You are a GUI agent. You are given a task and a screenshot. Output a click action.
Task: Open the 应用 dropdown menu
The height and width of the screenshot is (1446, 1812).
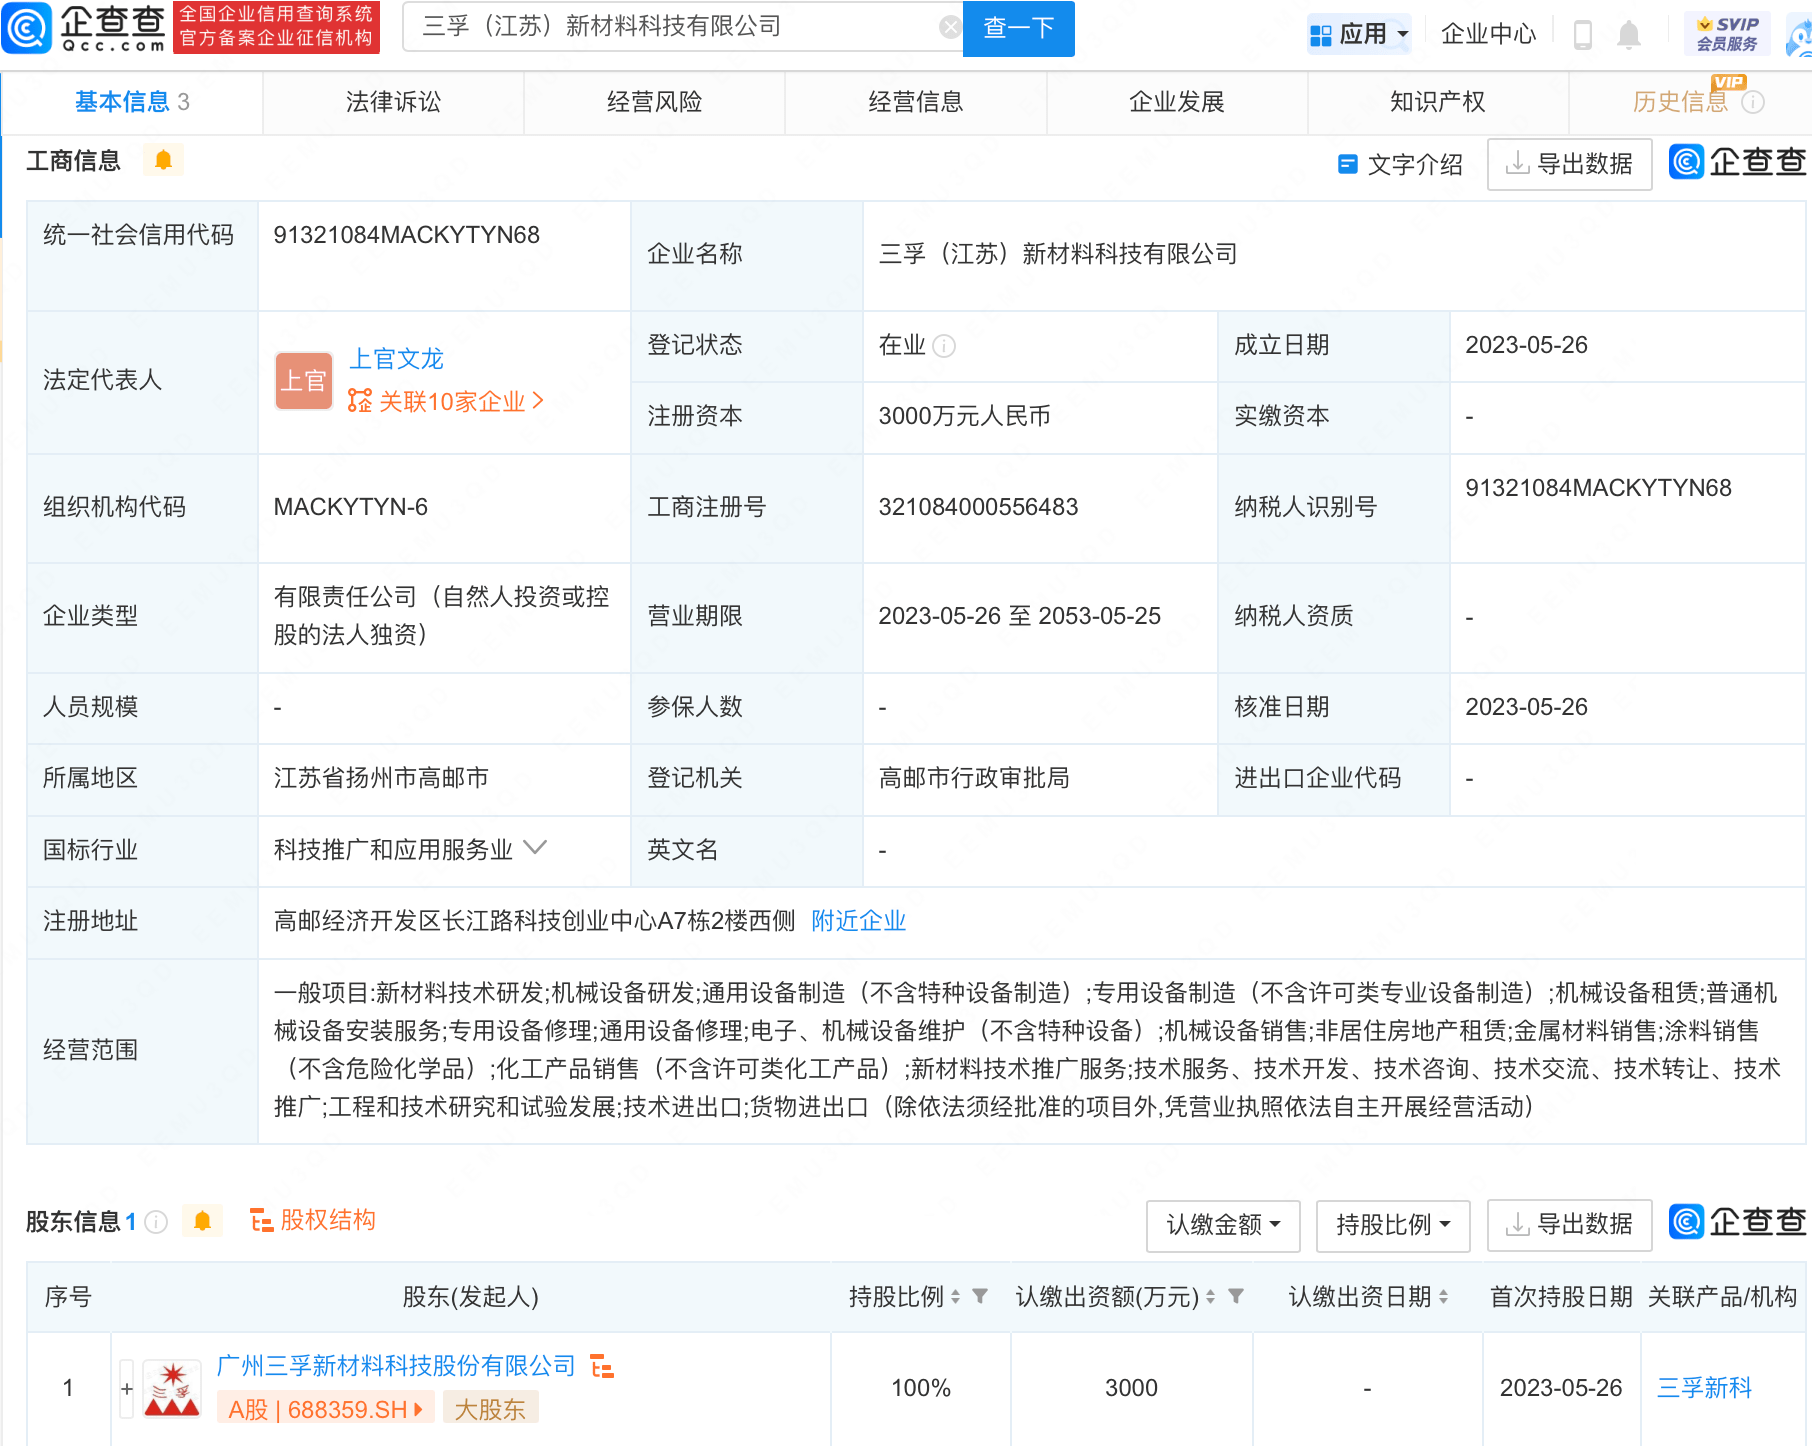click(x=1360, y=35)
